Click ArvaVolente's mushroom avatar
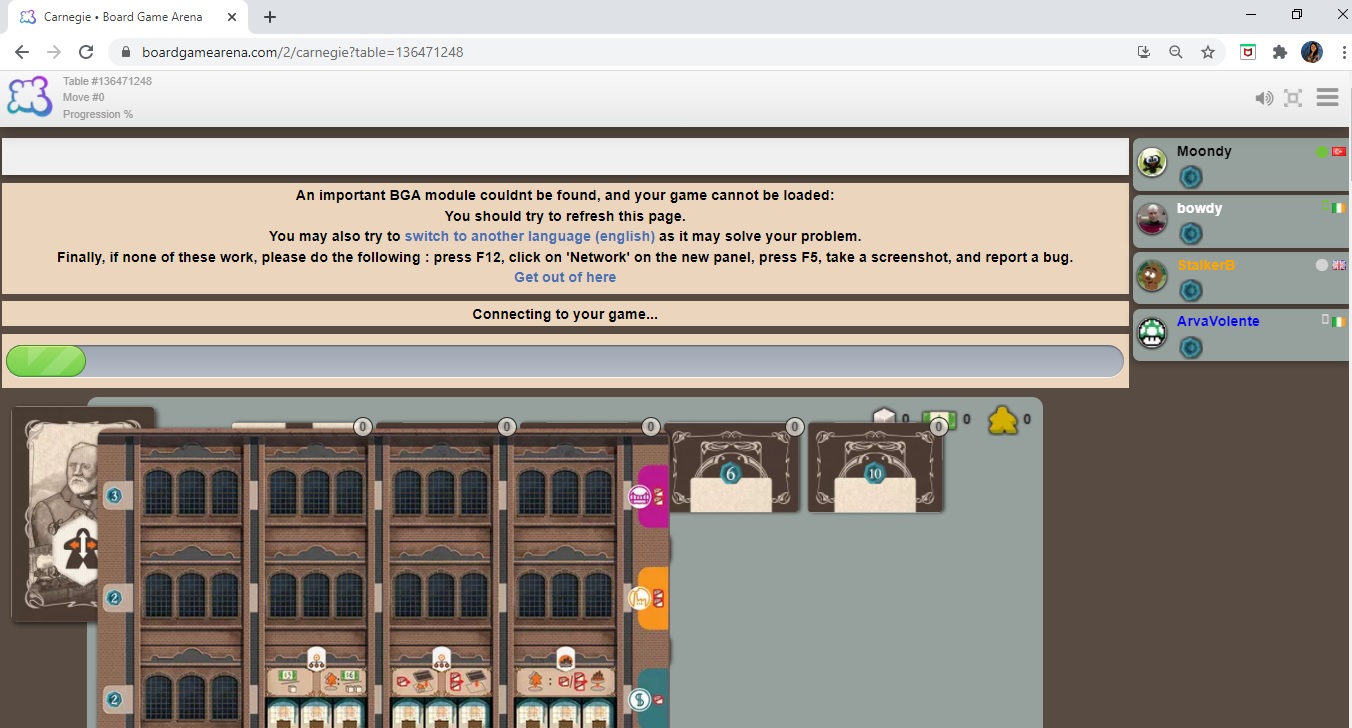This screenshot has height=728, width=1352. (1153, 332)
